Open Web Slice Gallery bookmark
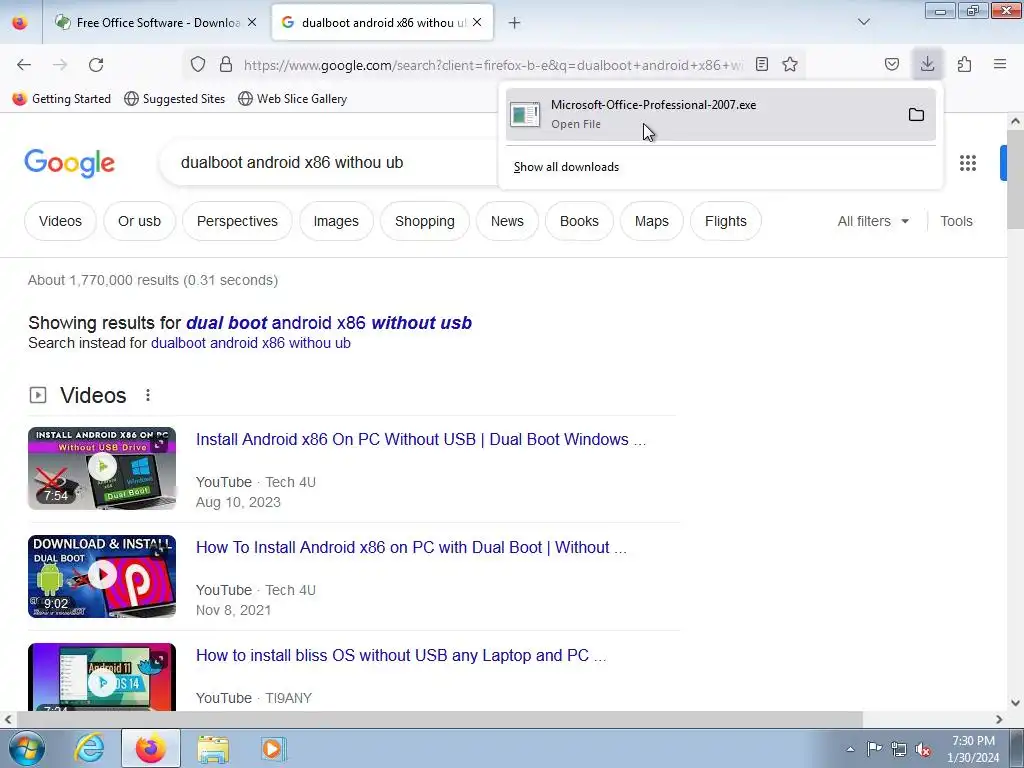 (293, 99)
